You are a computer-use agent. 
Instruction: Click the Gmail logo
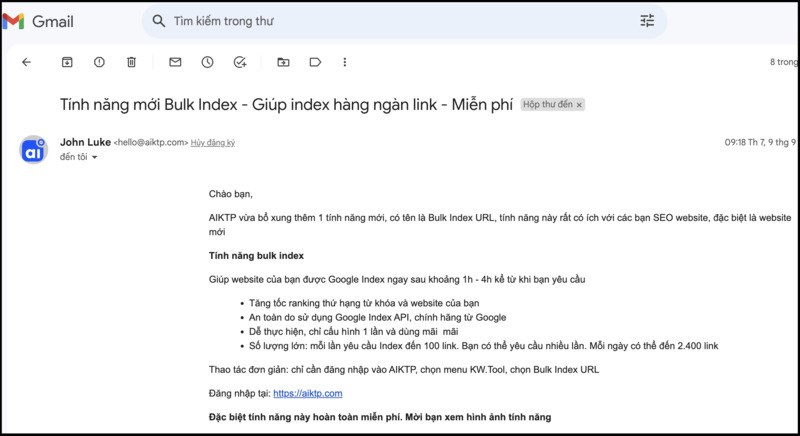tap(38, 21)
